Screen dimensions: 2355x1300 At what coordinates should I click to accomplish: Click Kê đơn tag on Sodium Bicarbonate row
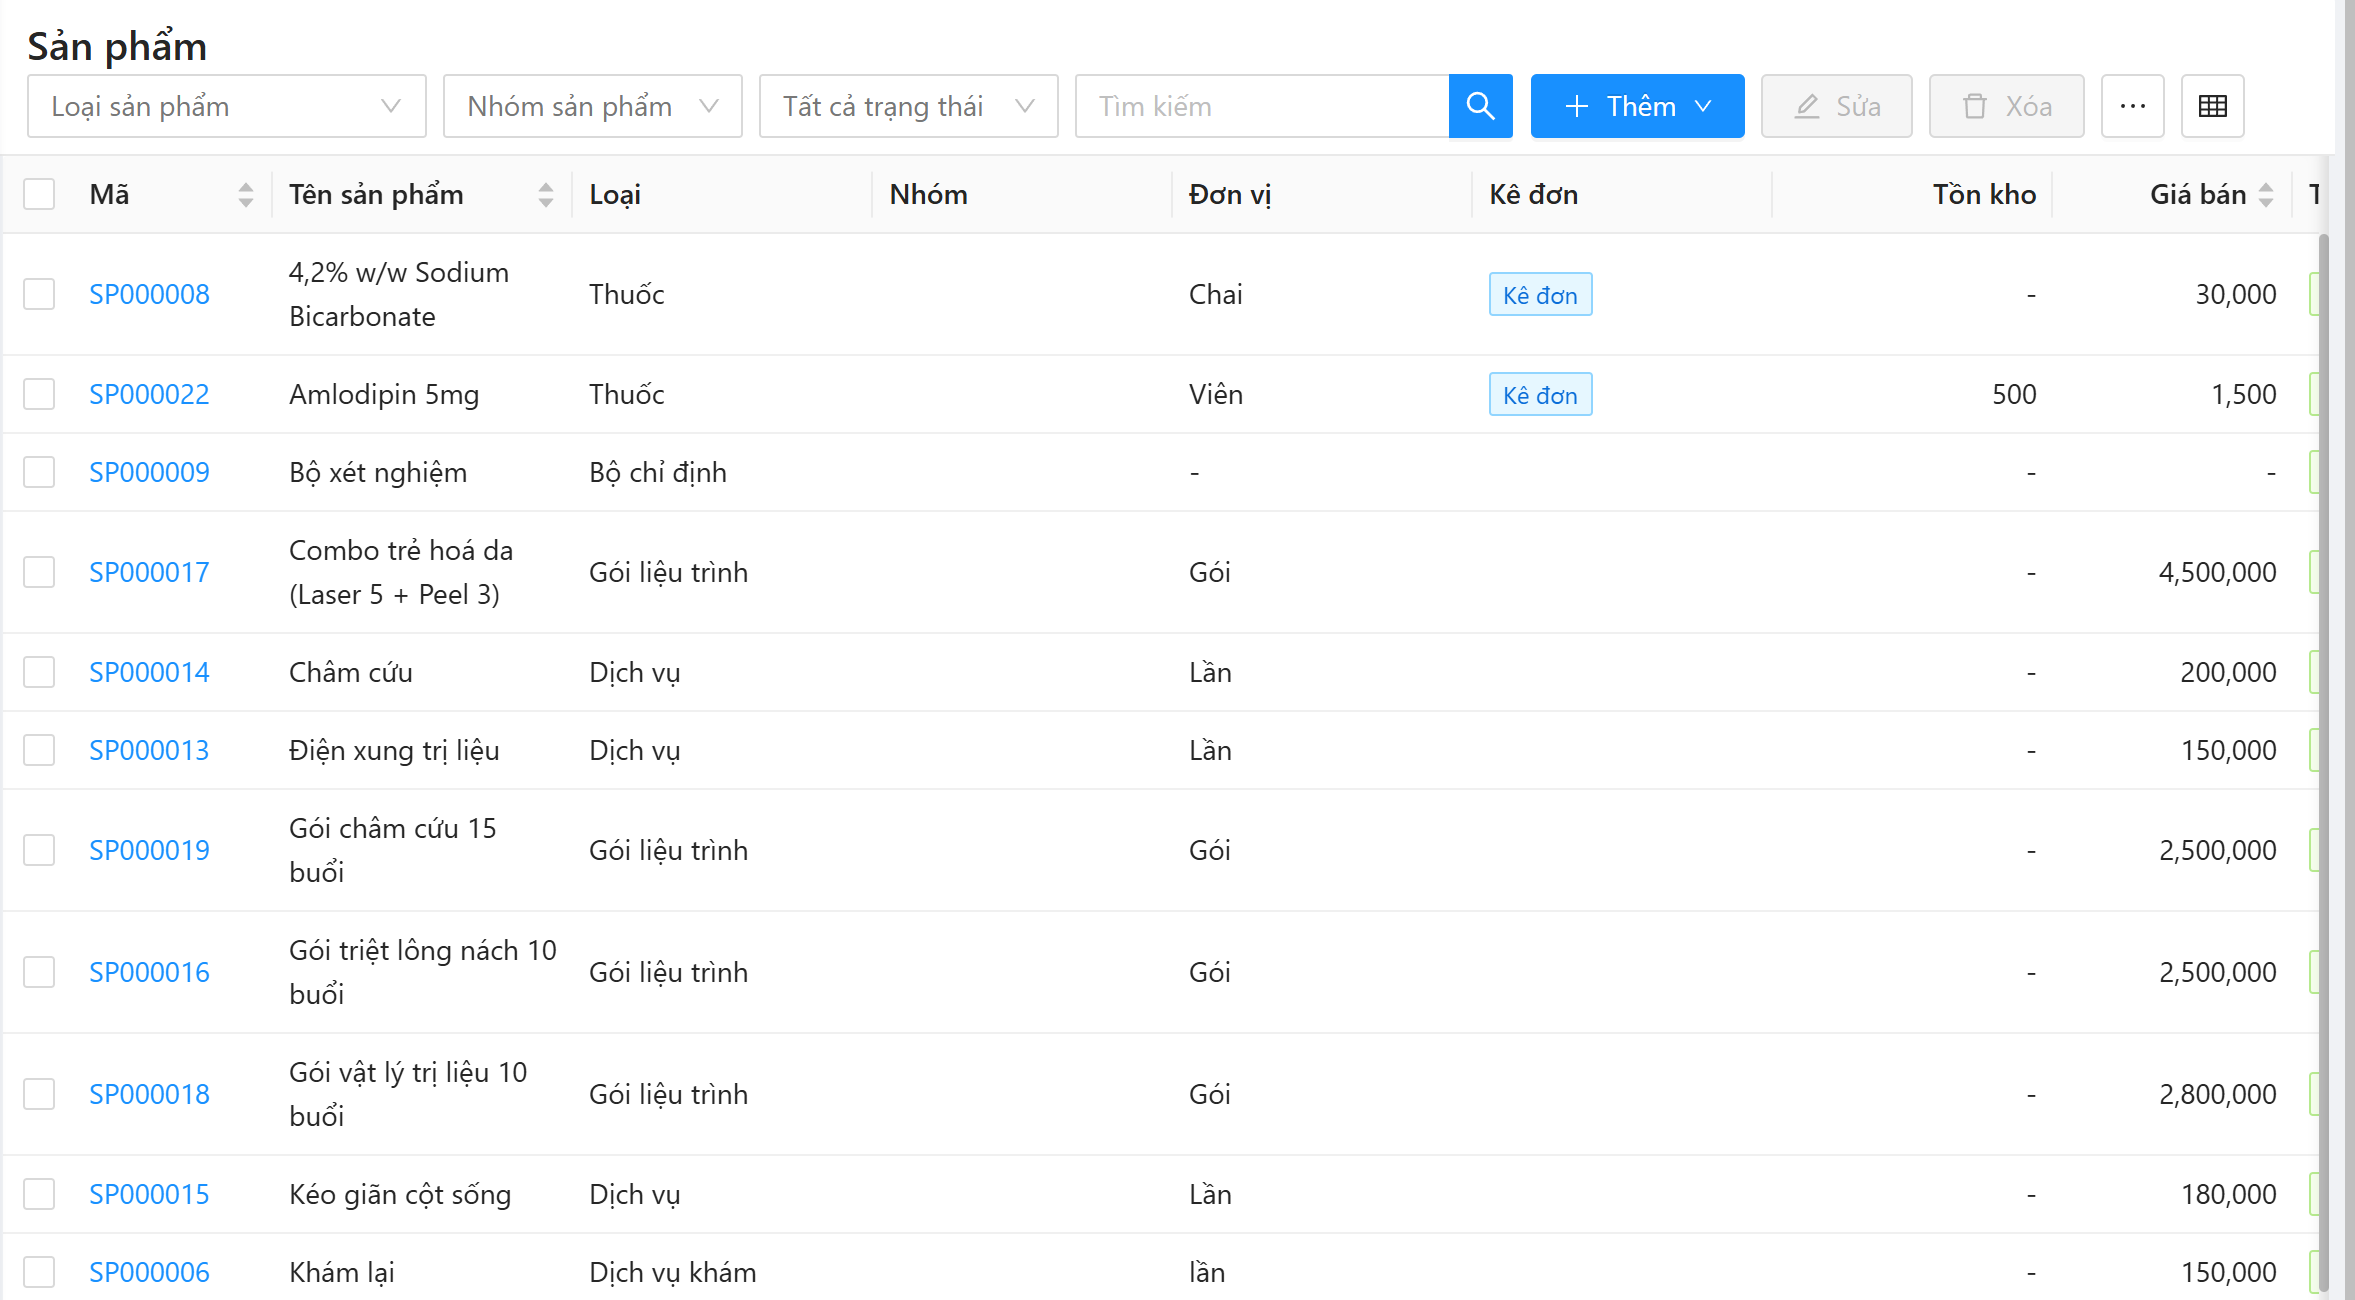1540,294
